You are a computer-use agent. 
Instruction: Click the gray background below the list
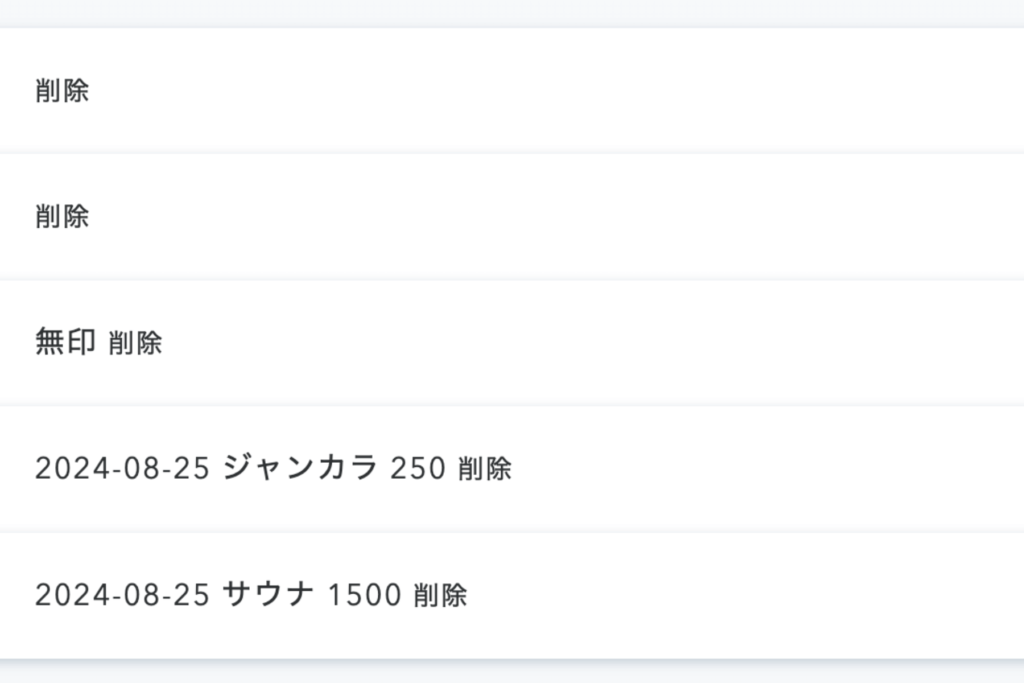click(x=512, y=673)
